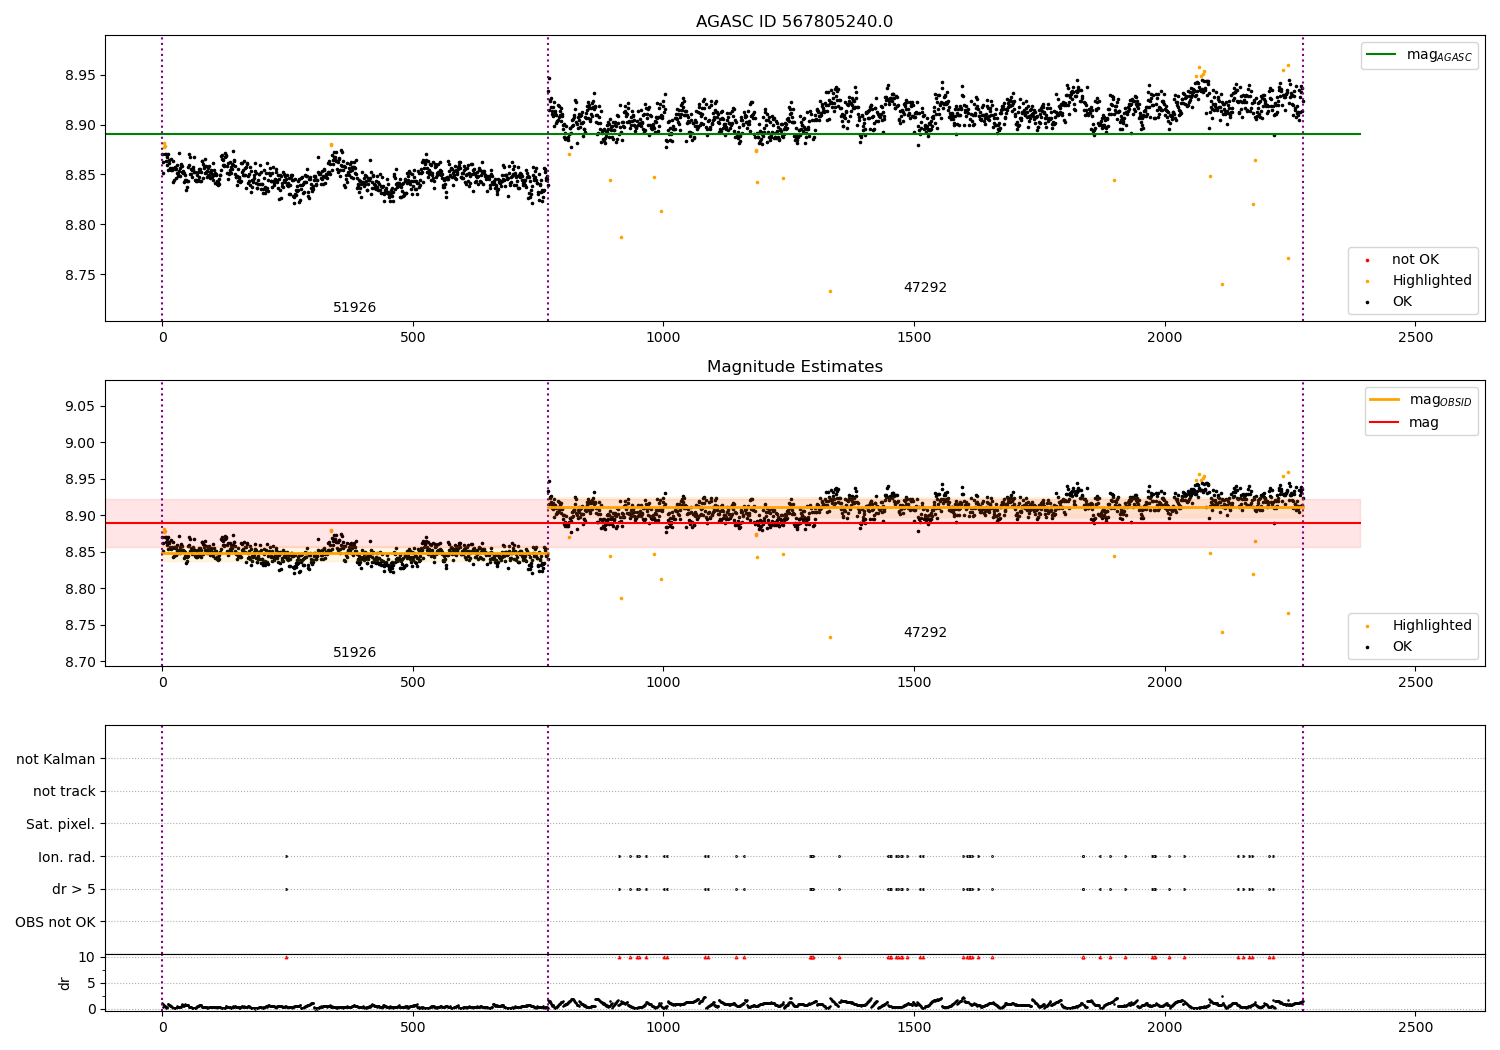
Task: Click the orange mag OBSID line for obsid 51926
Action: (355, 553)
